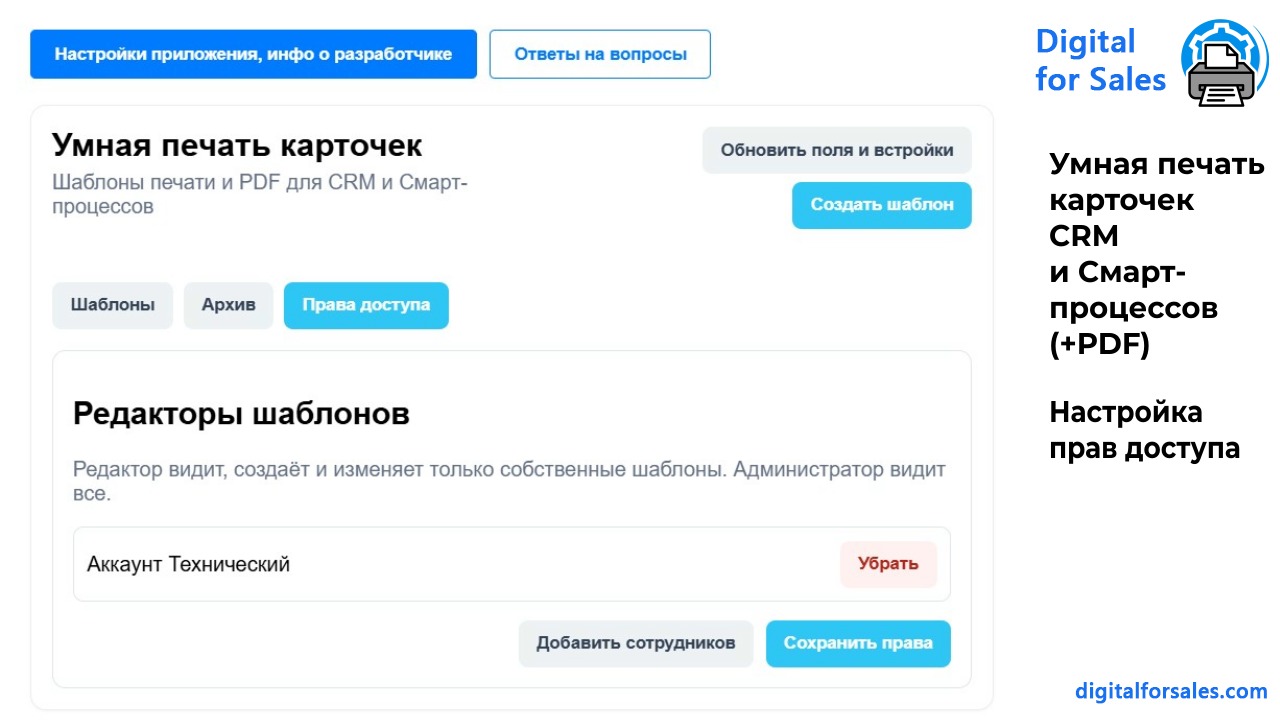This screenshot has width=1280, height=720.
Task: Remove Аккаунт Технический with "Убрать"
Action: (x=888, y=564)
